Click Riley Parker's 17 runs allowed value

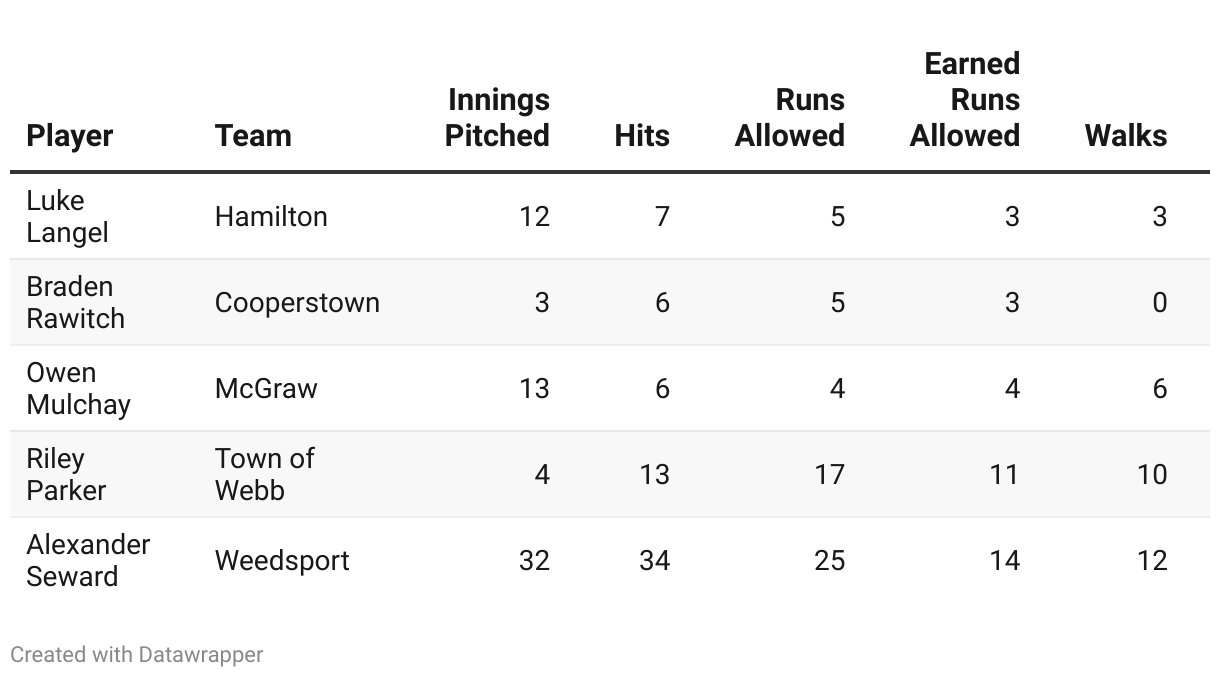tap(829, 474)
